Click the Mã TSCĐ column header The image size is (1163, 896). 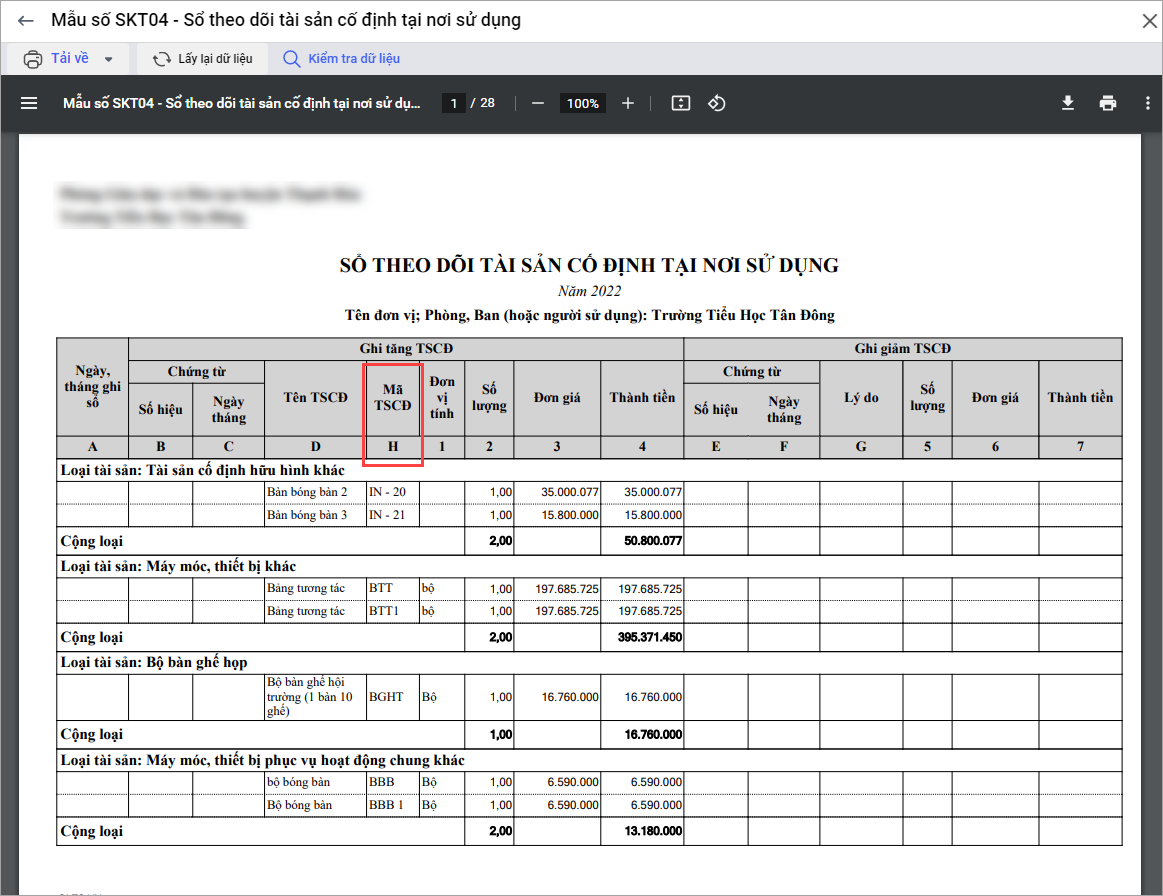[392, 397]
